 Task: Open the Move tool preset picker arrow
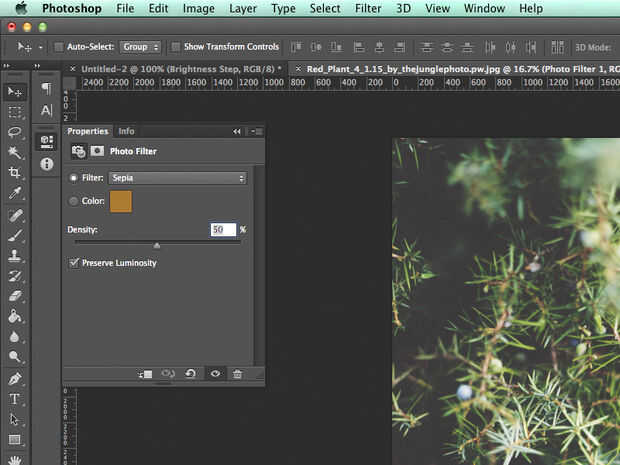[x=41, y=47]
